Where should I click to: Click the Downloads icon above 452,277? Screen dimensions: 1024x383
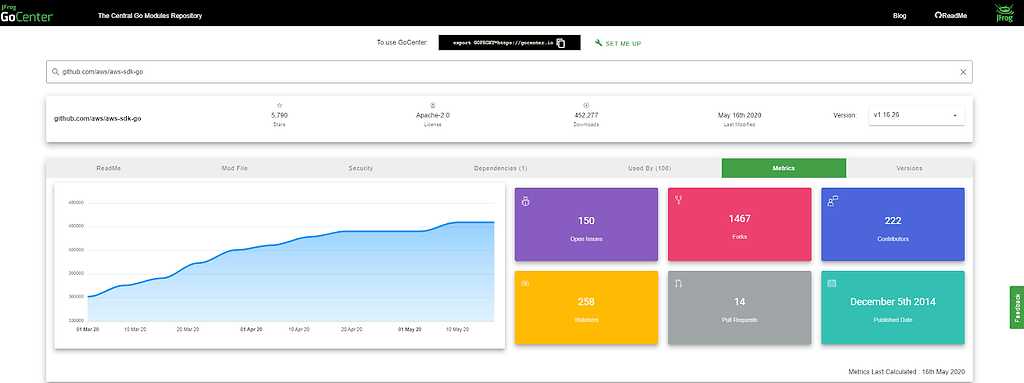586,105
